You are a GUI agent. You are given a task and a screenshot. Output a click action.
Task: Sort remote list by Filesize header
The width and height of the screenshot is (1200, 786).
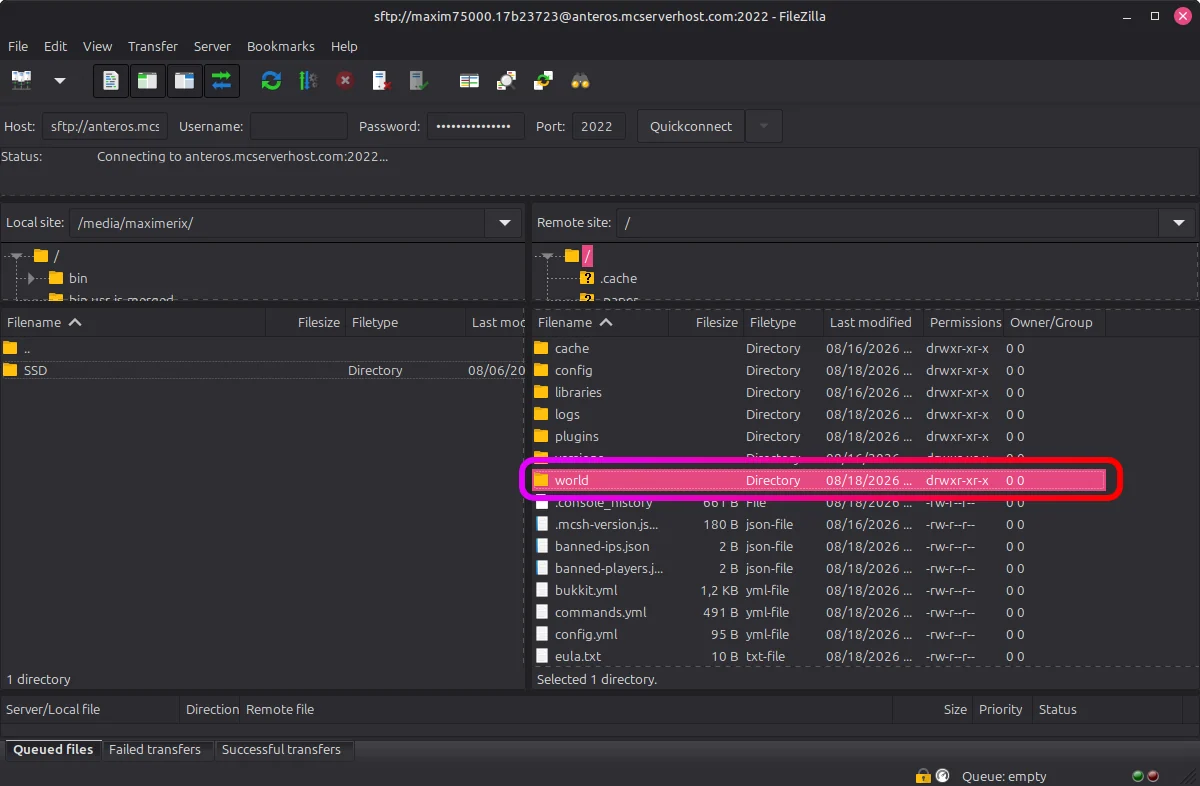pyautogui.click(x=706, y=322)
